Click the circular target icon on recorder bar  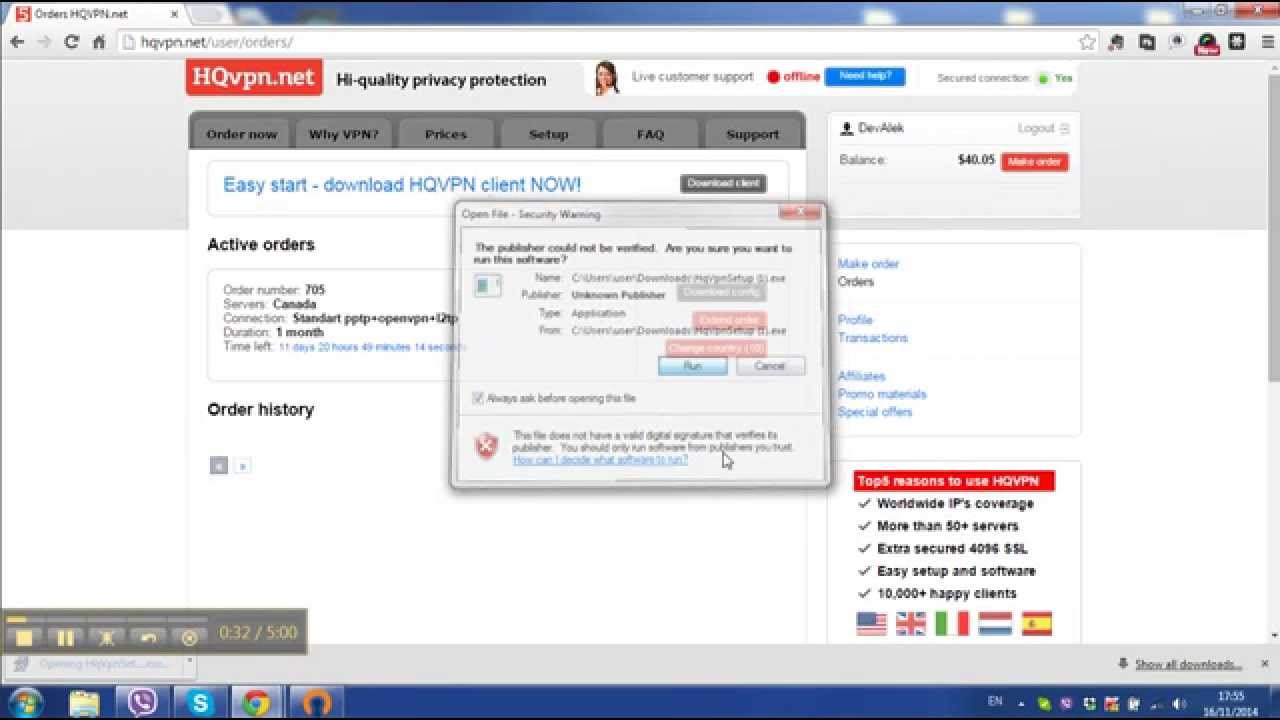pos(189,638)
